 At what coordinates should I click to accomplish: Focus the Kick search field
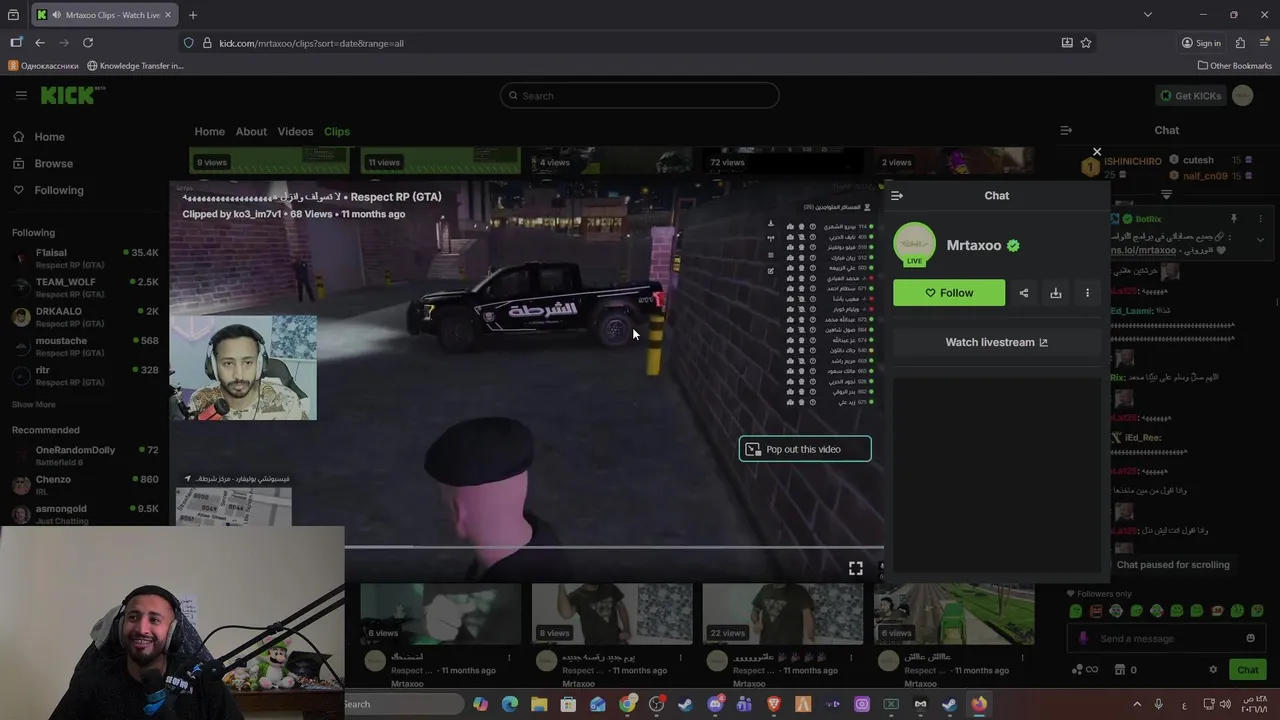640,95
